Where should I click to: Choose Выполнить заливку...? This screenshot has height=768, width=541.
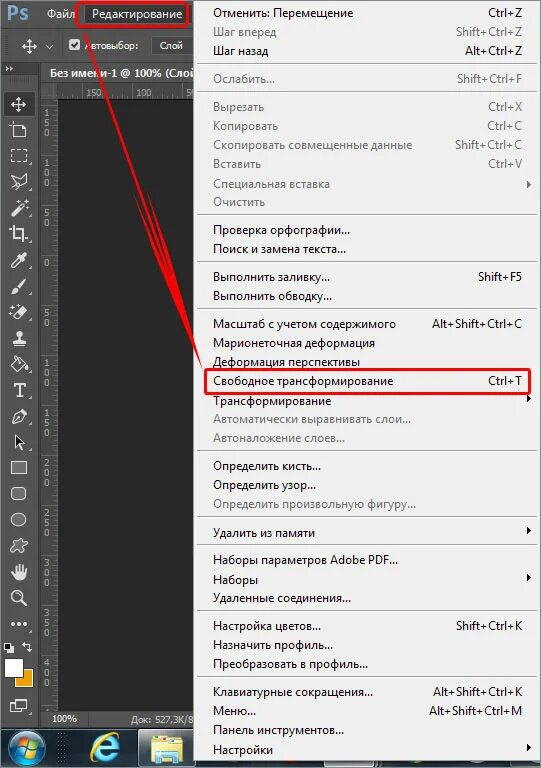click(x=367, y=277)
